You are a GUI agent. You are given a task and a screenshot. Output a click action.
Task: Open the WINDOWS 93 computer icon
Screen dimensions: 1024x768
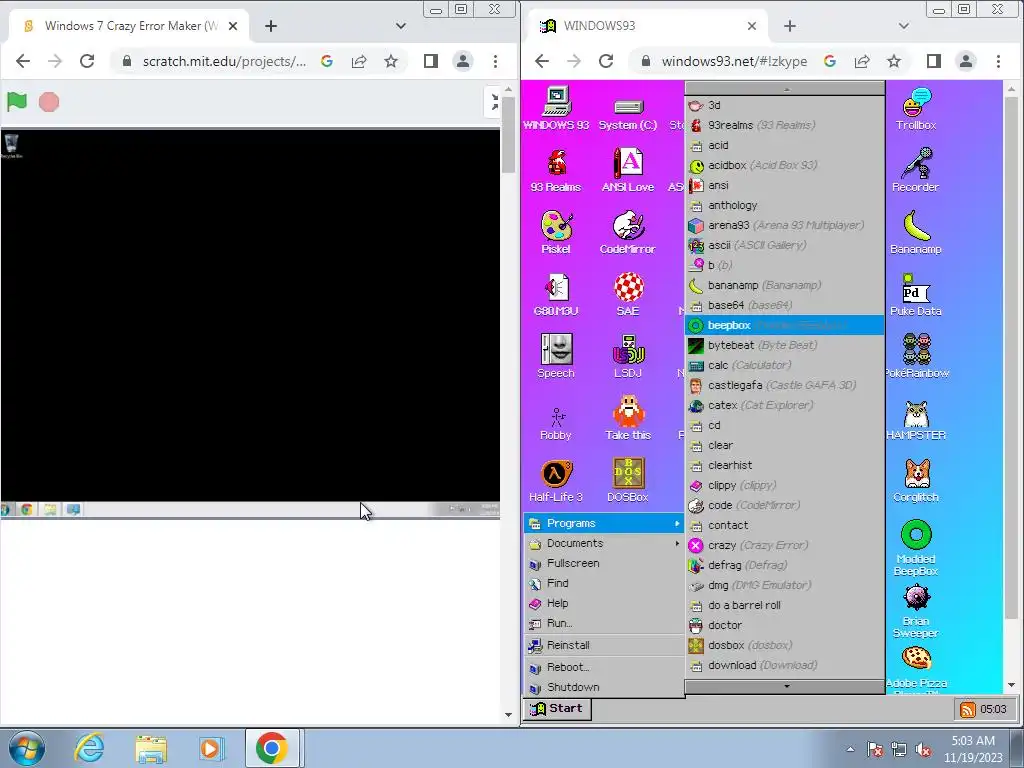tap(556, 109)
